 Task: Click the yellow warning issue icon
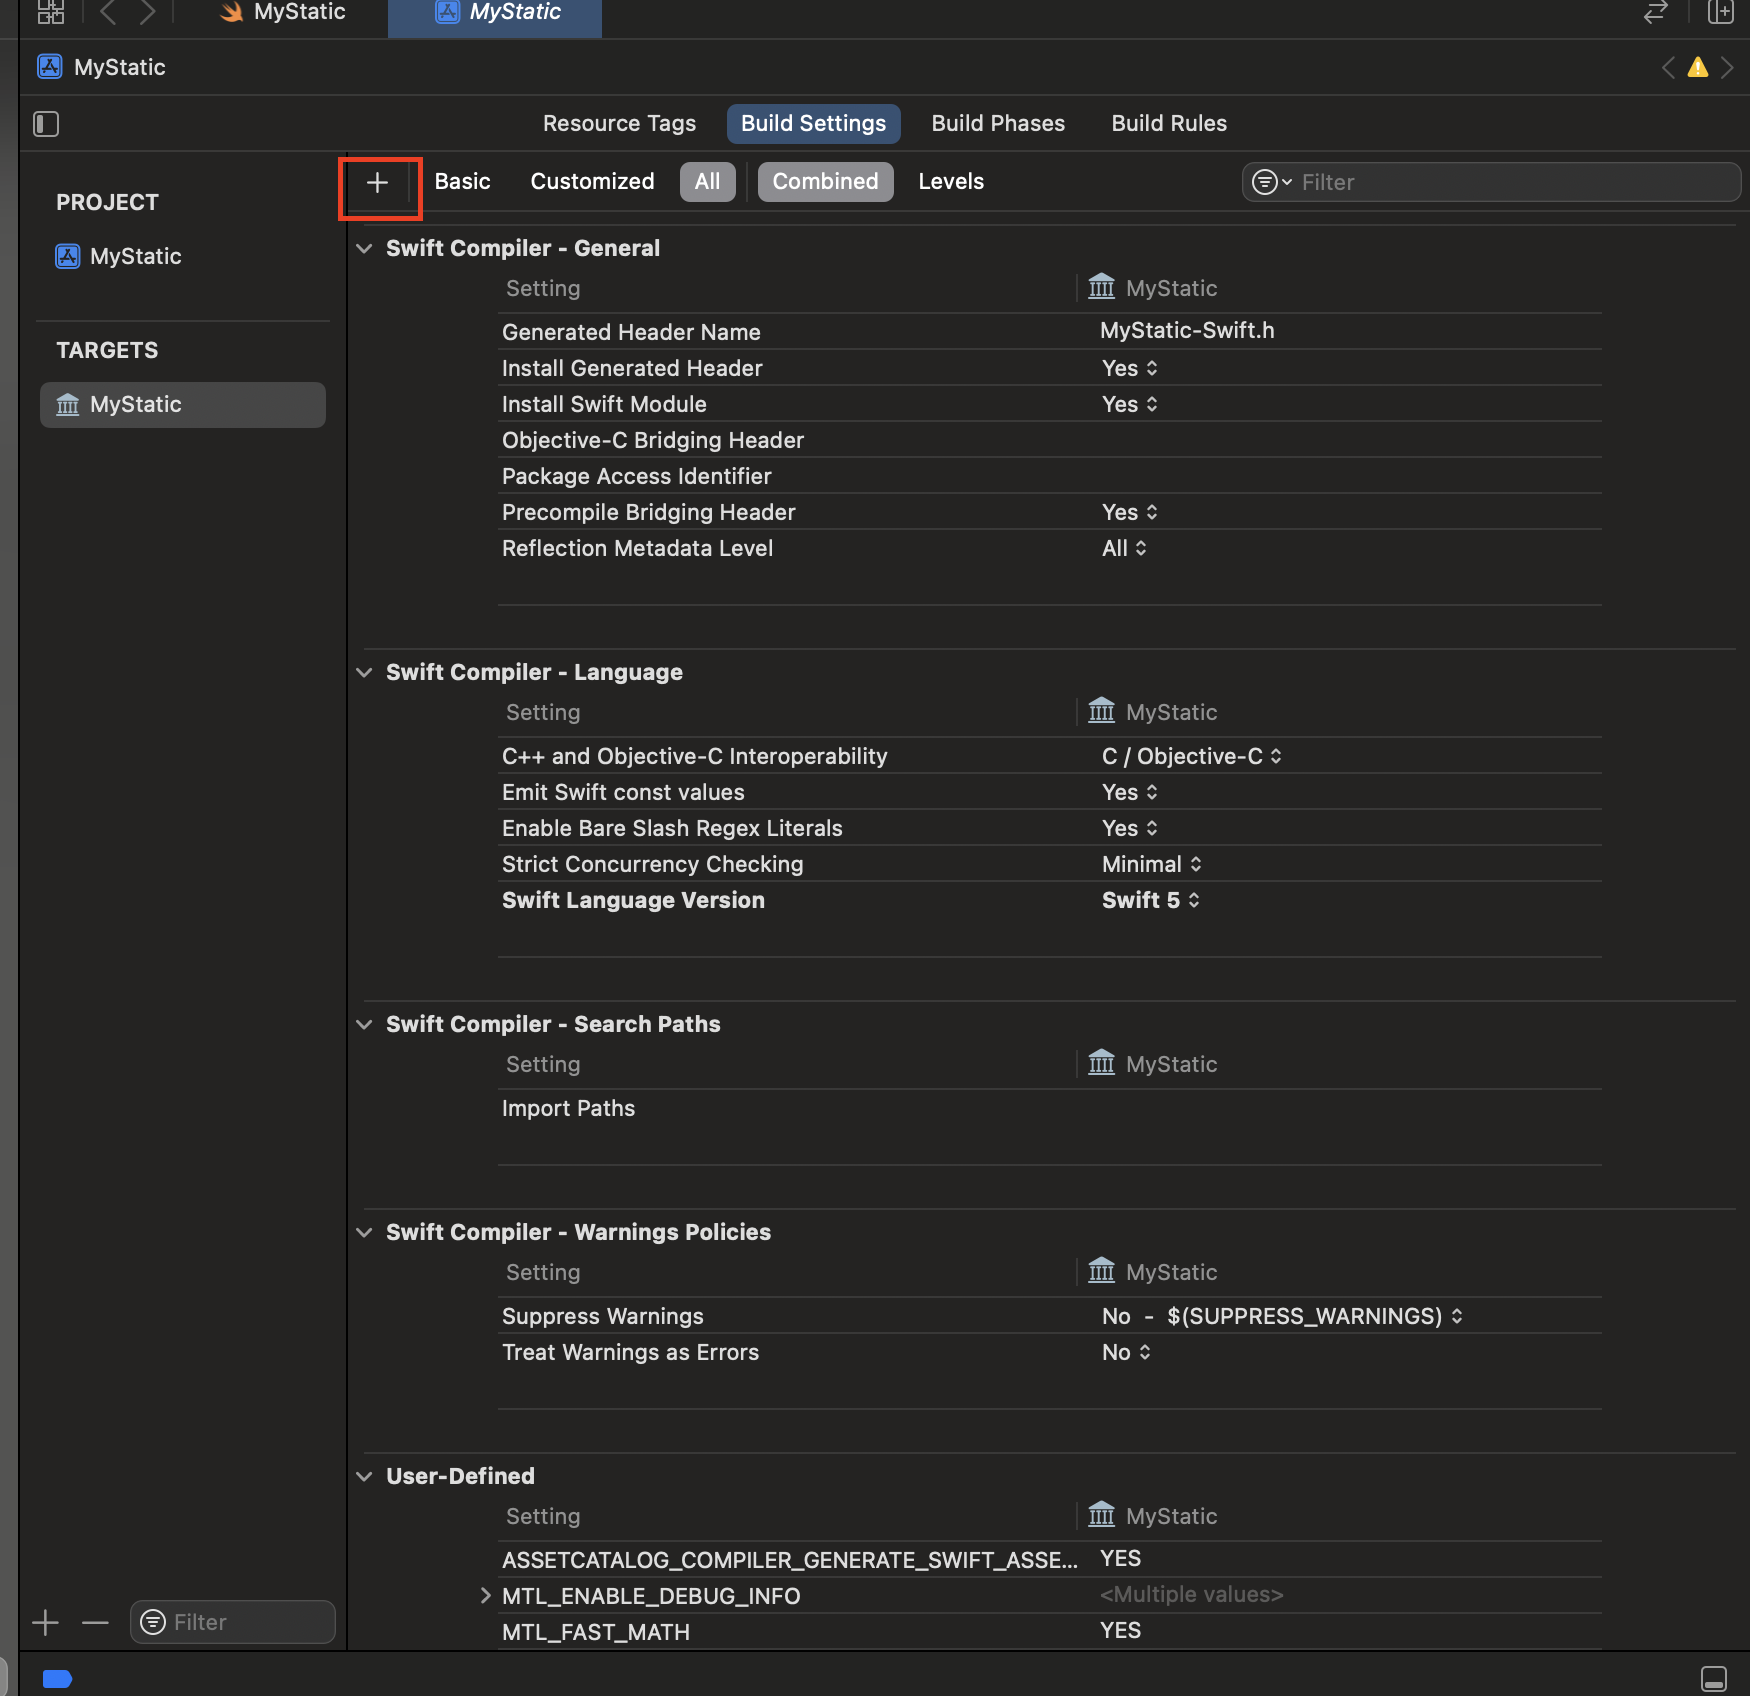[1698, 67]
